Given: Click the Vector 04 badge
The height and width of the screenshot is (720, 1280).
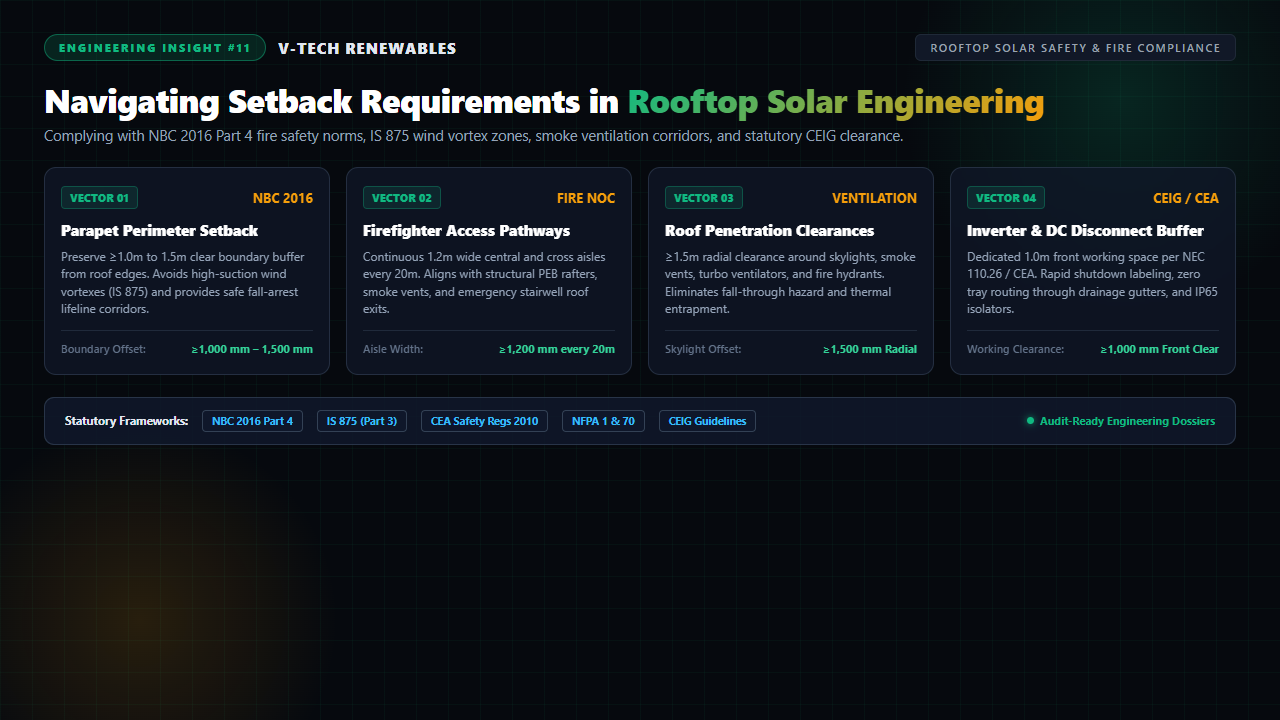Looking at the screenshot, I should (x=1006, y=198).
